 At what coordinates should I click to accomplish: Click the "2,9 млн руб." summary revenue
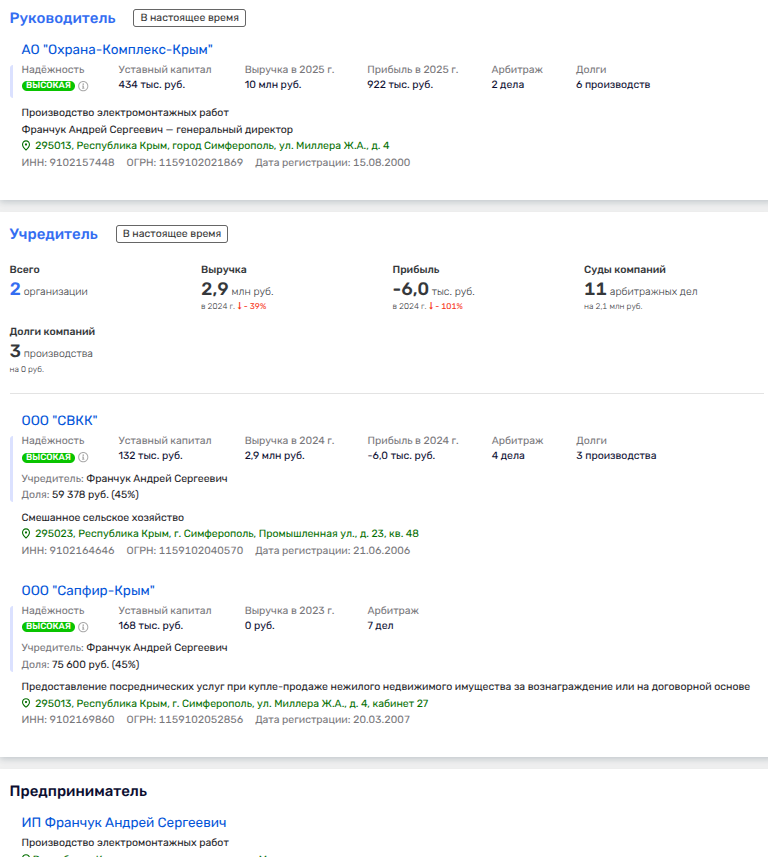[x=237, y=290]
